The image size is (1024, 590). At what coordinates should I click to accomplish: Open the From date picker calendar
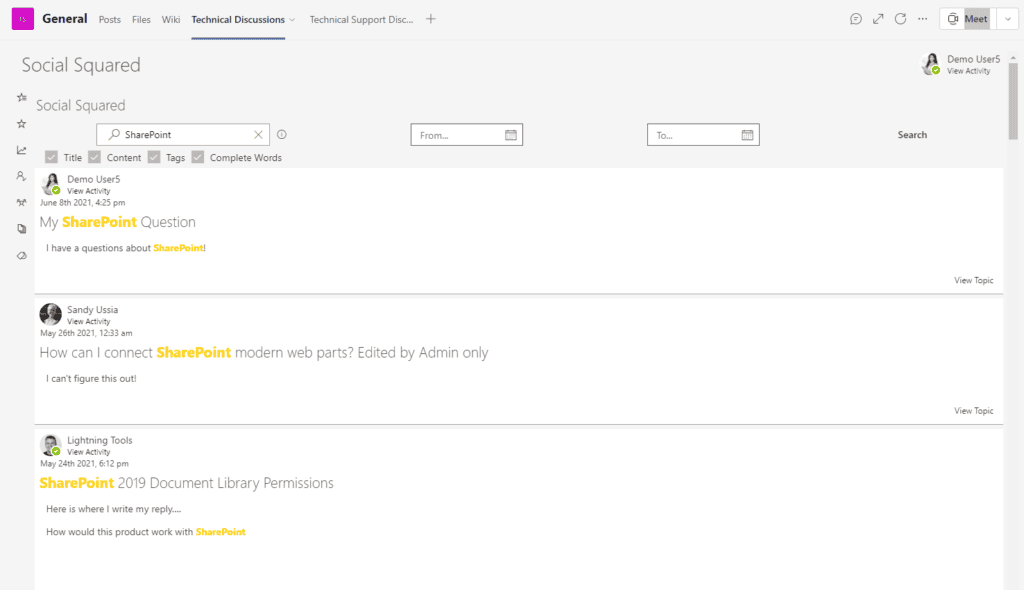(510, 135)
